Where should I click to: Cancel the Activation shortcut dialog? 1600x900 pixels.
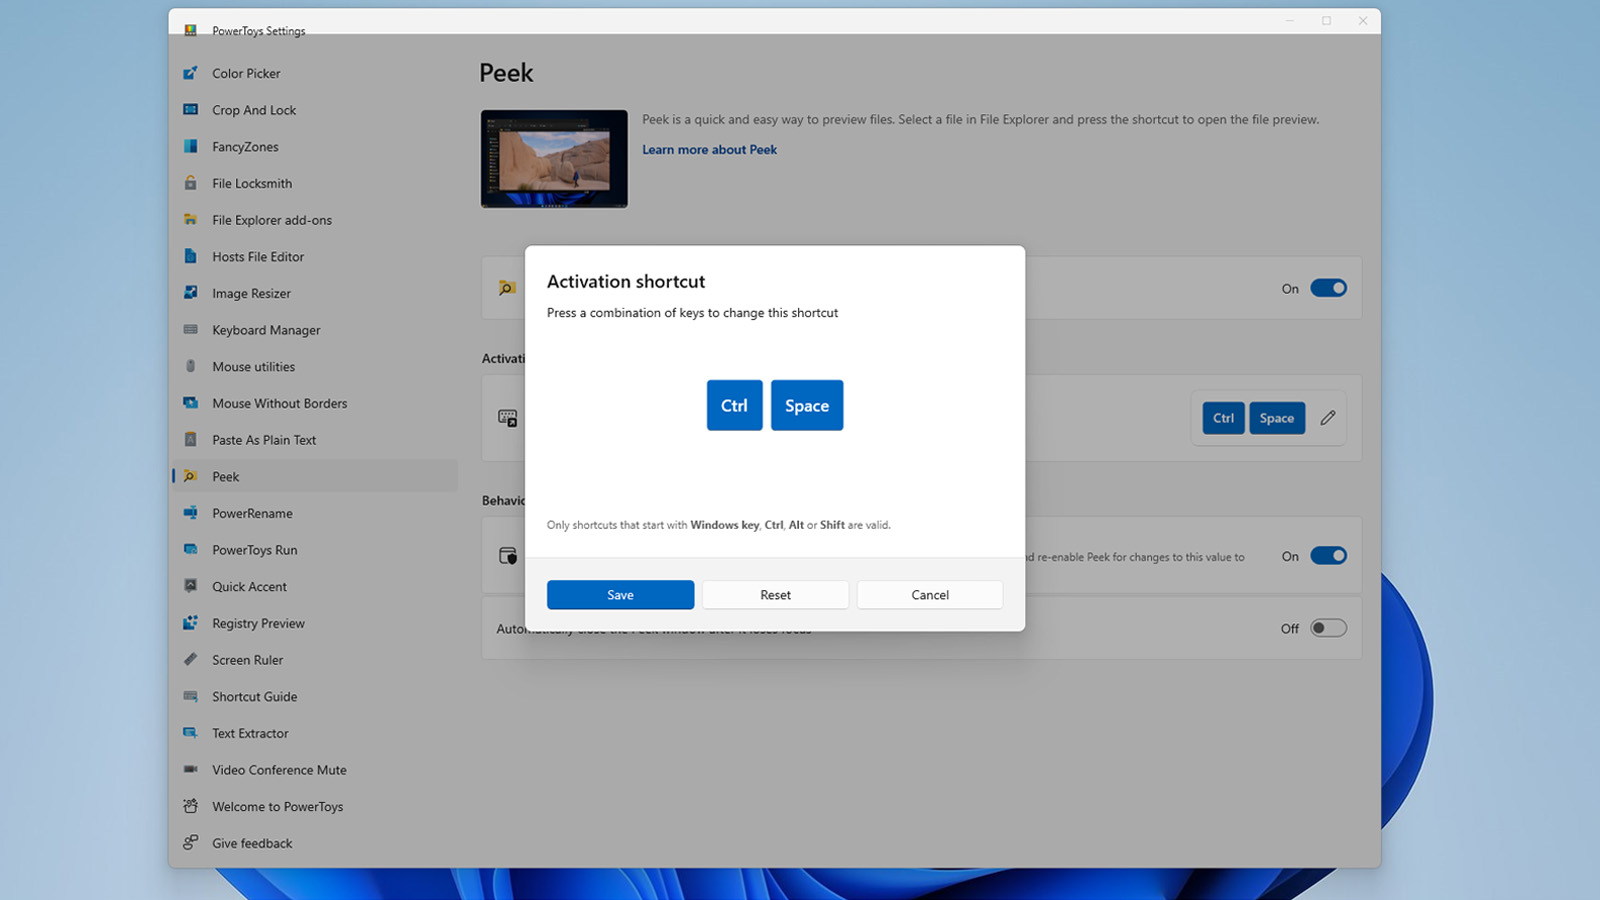pos(929,595)
